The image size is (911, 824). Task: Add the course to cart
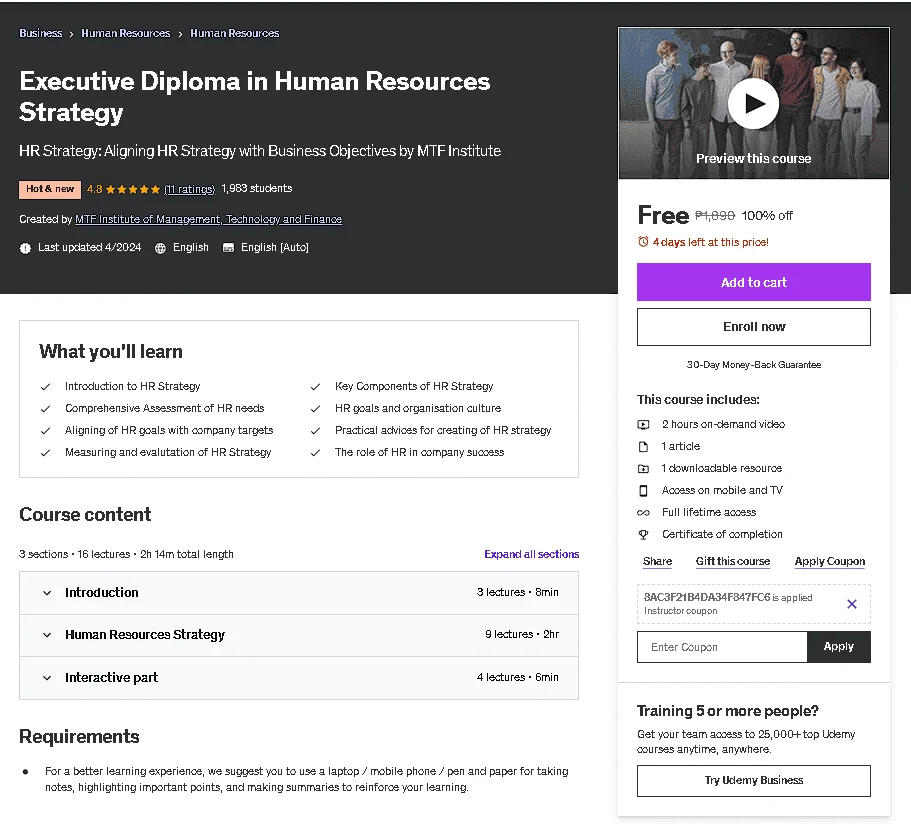coord(754,282)
